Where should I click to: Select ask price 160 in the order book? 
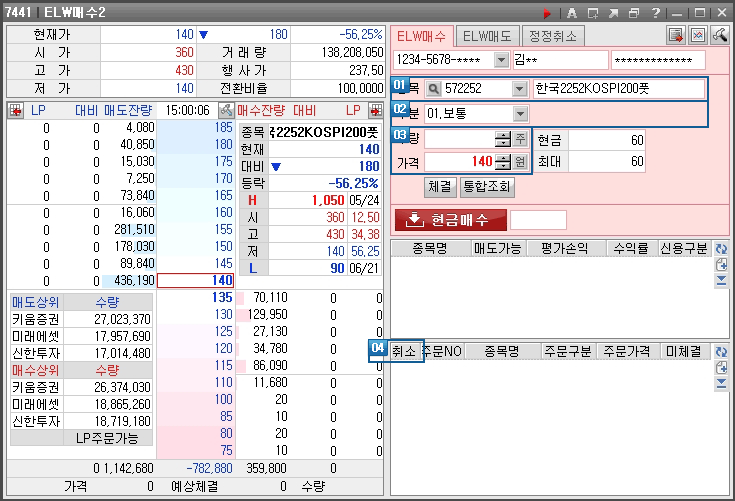pos(195,212)
